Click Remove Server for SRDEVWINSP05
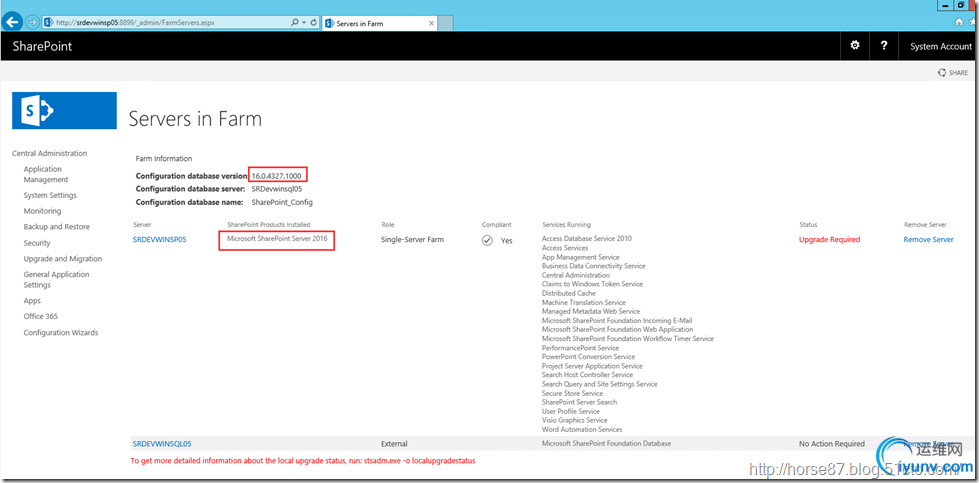The height and width of the screenshot is (483, 979). tap(928, 240)
